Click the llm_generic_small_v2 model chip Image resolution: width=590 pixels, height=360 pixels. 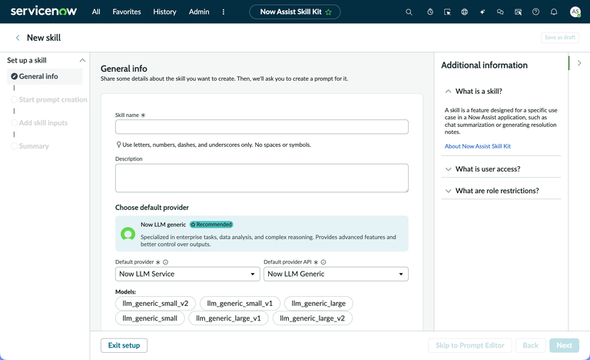point(155,304)
